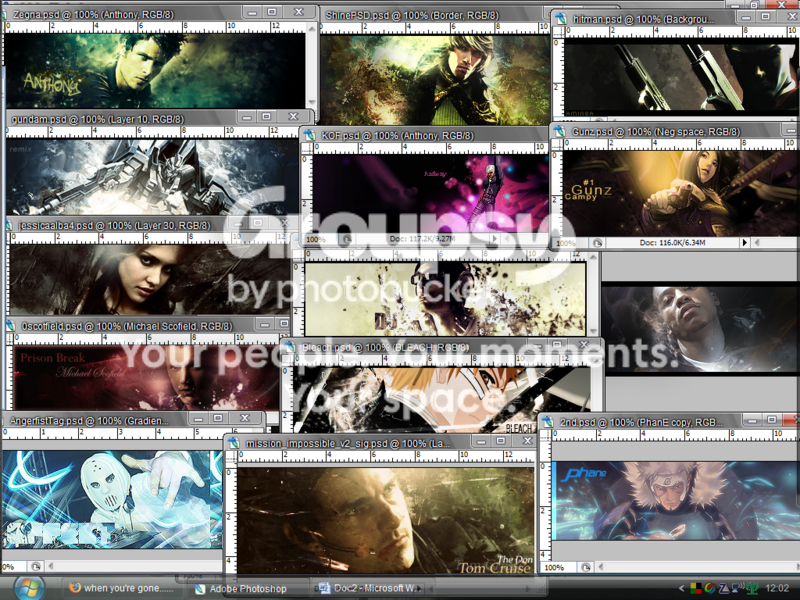
Task: Click the scroll-down arrow in Zegna.psd
Action: [311, 103]
